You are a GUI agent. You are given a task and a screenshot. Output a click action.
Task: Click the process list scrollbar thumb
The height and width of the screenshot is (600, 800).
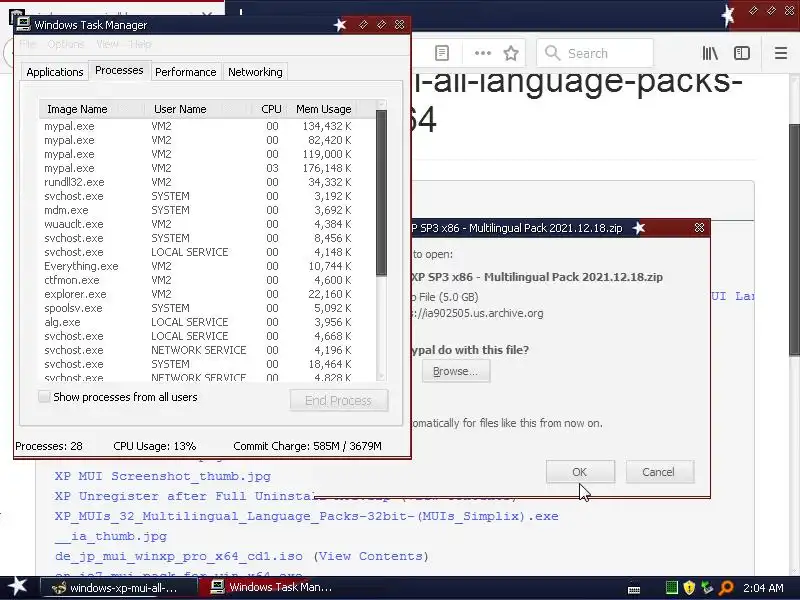tap(381, 193)
